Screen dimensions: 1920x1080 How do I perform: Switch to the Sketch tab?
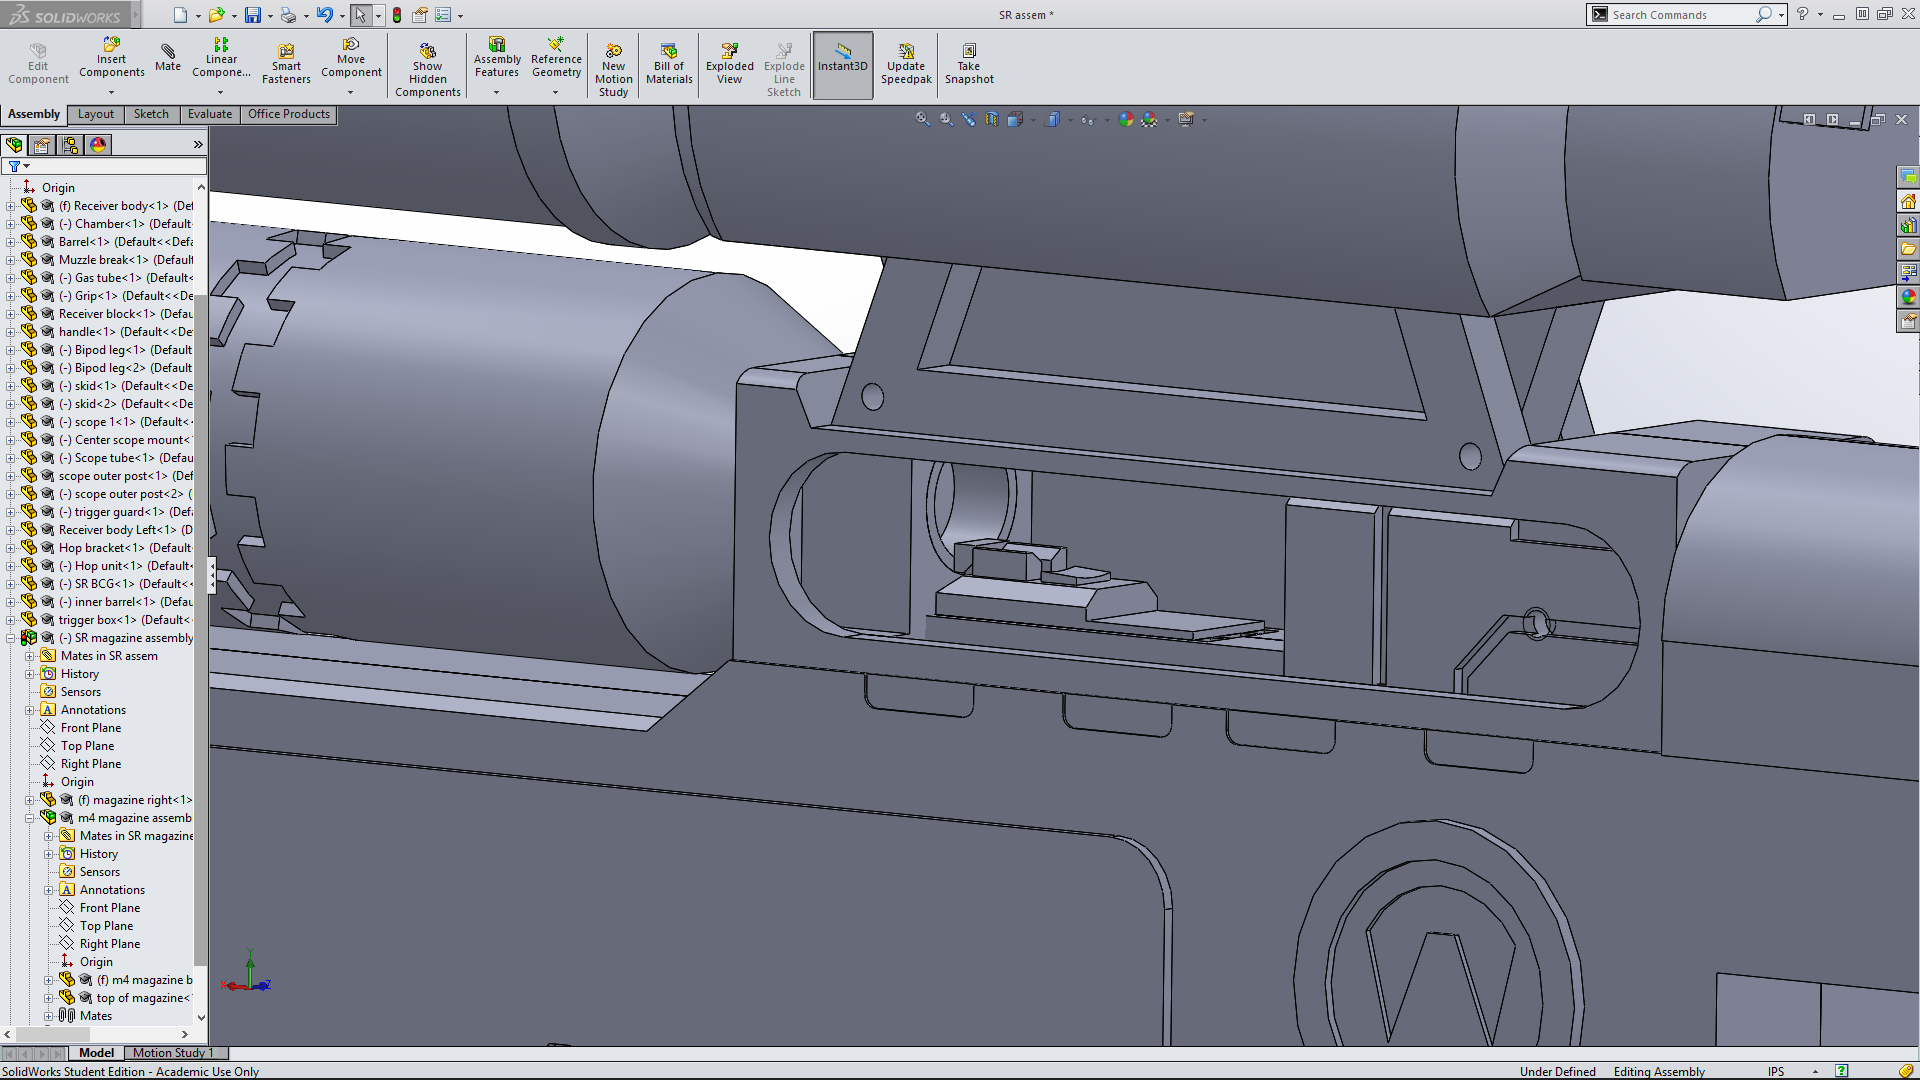(x=151, y=114)
